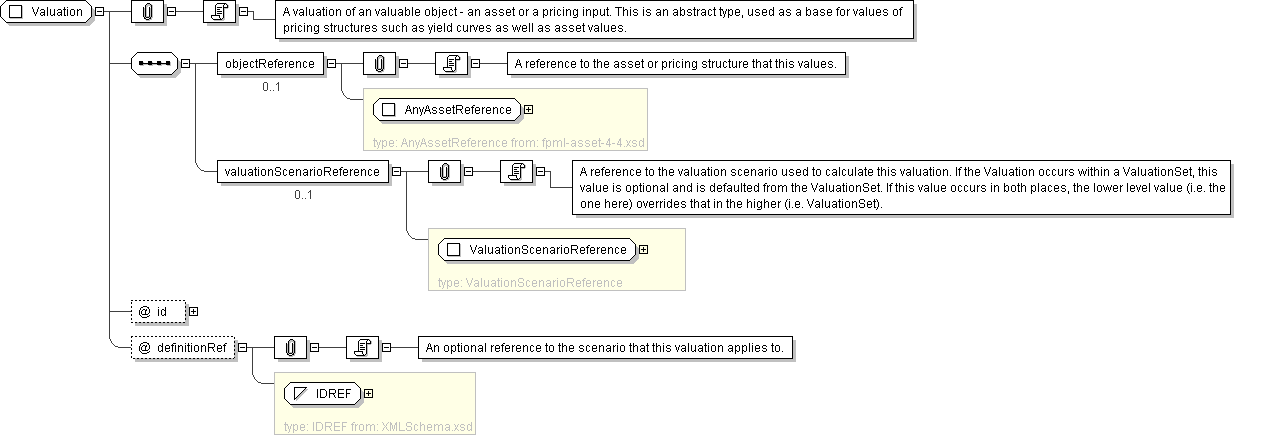1272x436 pixels.
Task: Click the documentation icon next to valuationScenarioReference
Action: pyautogui.click(x=515, y=172)
